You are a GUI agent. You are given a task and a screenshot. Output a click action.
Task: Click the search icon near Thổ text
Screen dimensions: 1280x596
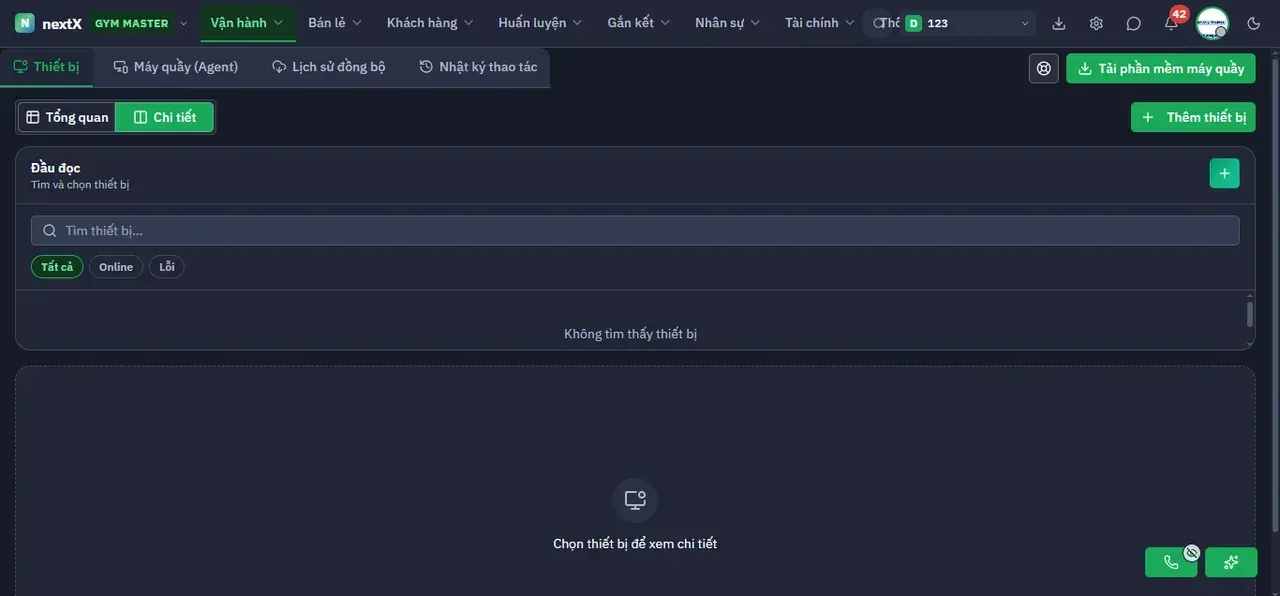point(879,23)
